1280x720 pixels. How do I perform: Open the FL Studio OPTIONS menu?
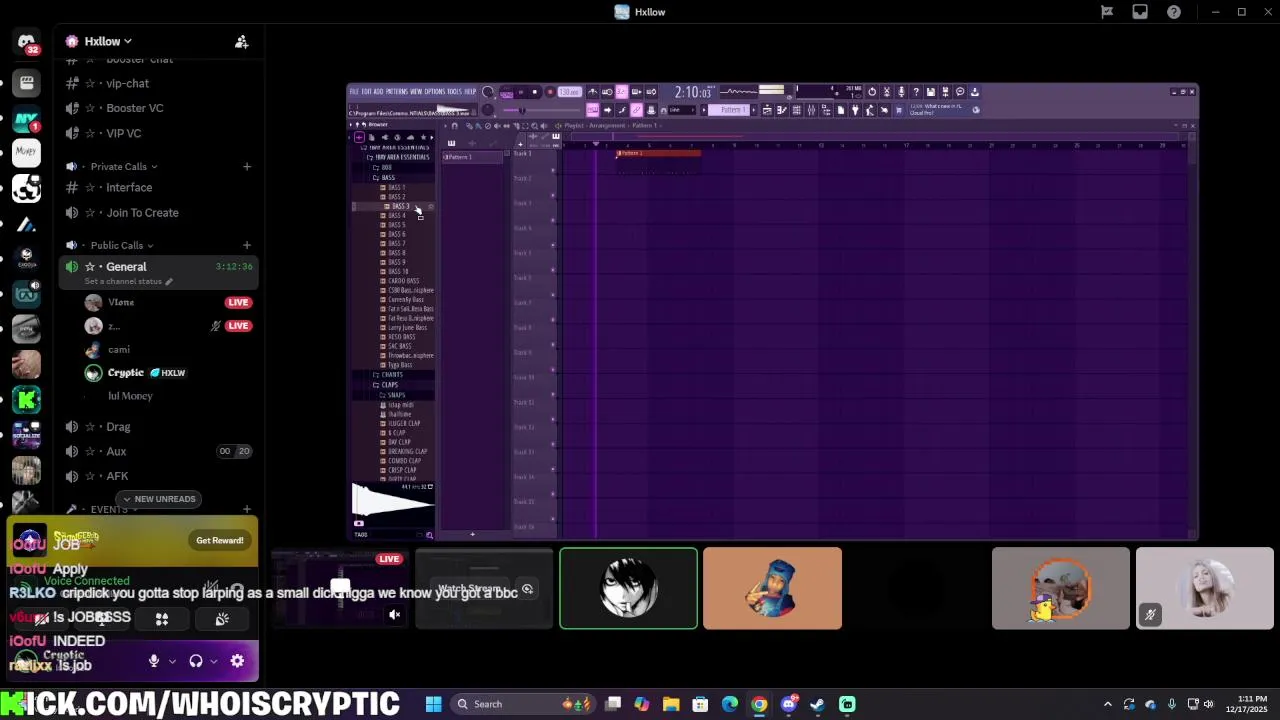click(x=435, y=91)
